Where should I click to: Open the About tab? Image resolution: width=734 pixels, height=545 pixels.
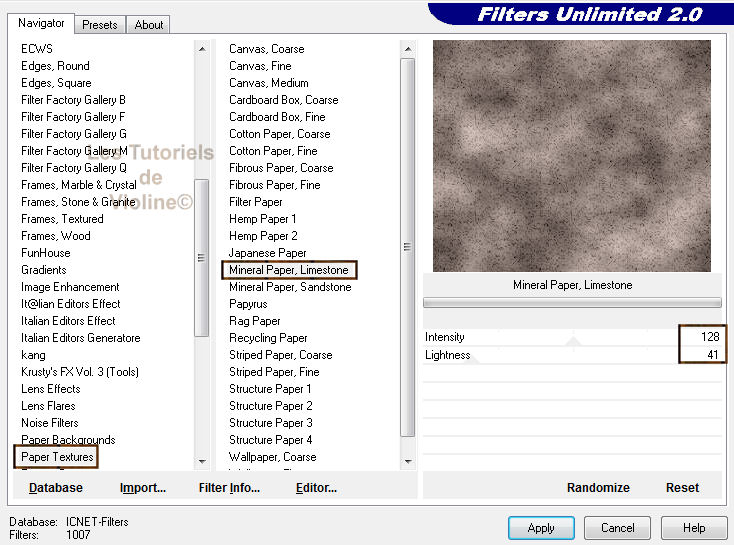tap(149, 25)
